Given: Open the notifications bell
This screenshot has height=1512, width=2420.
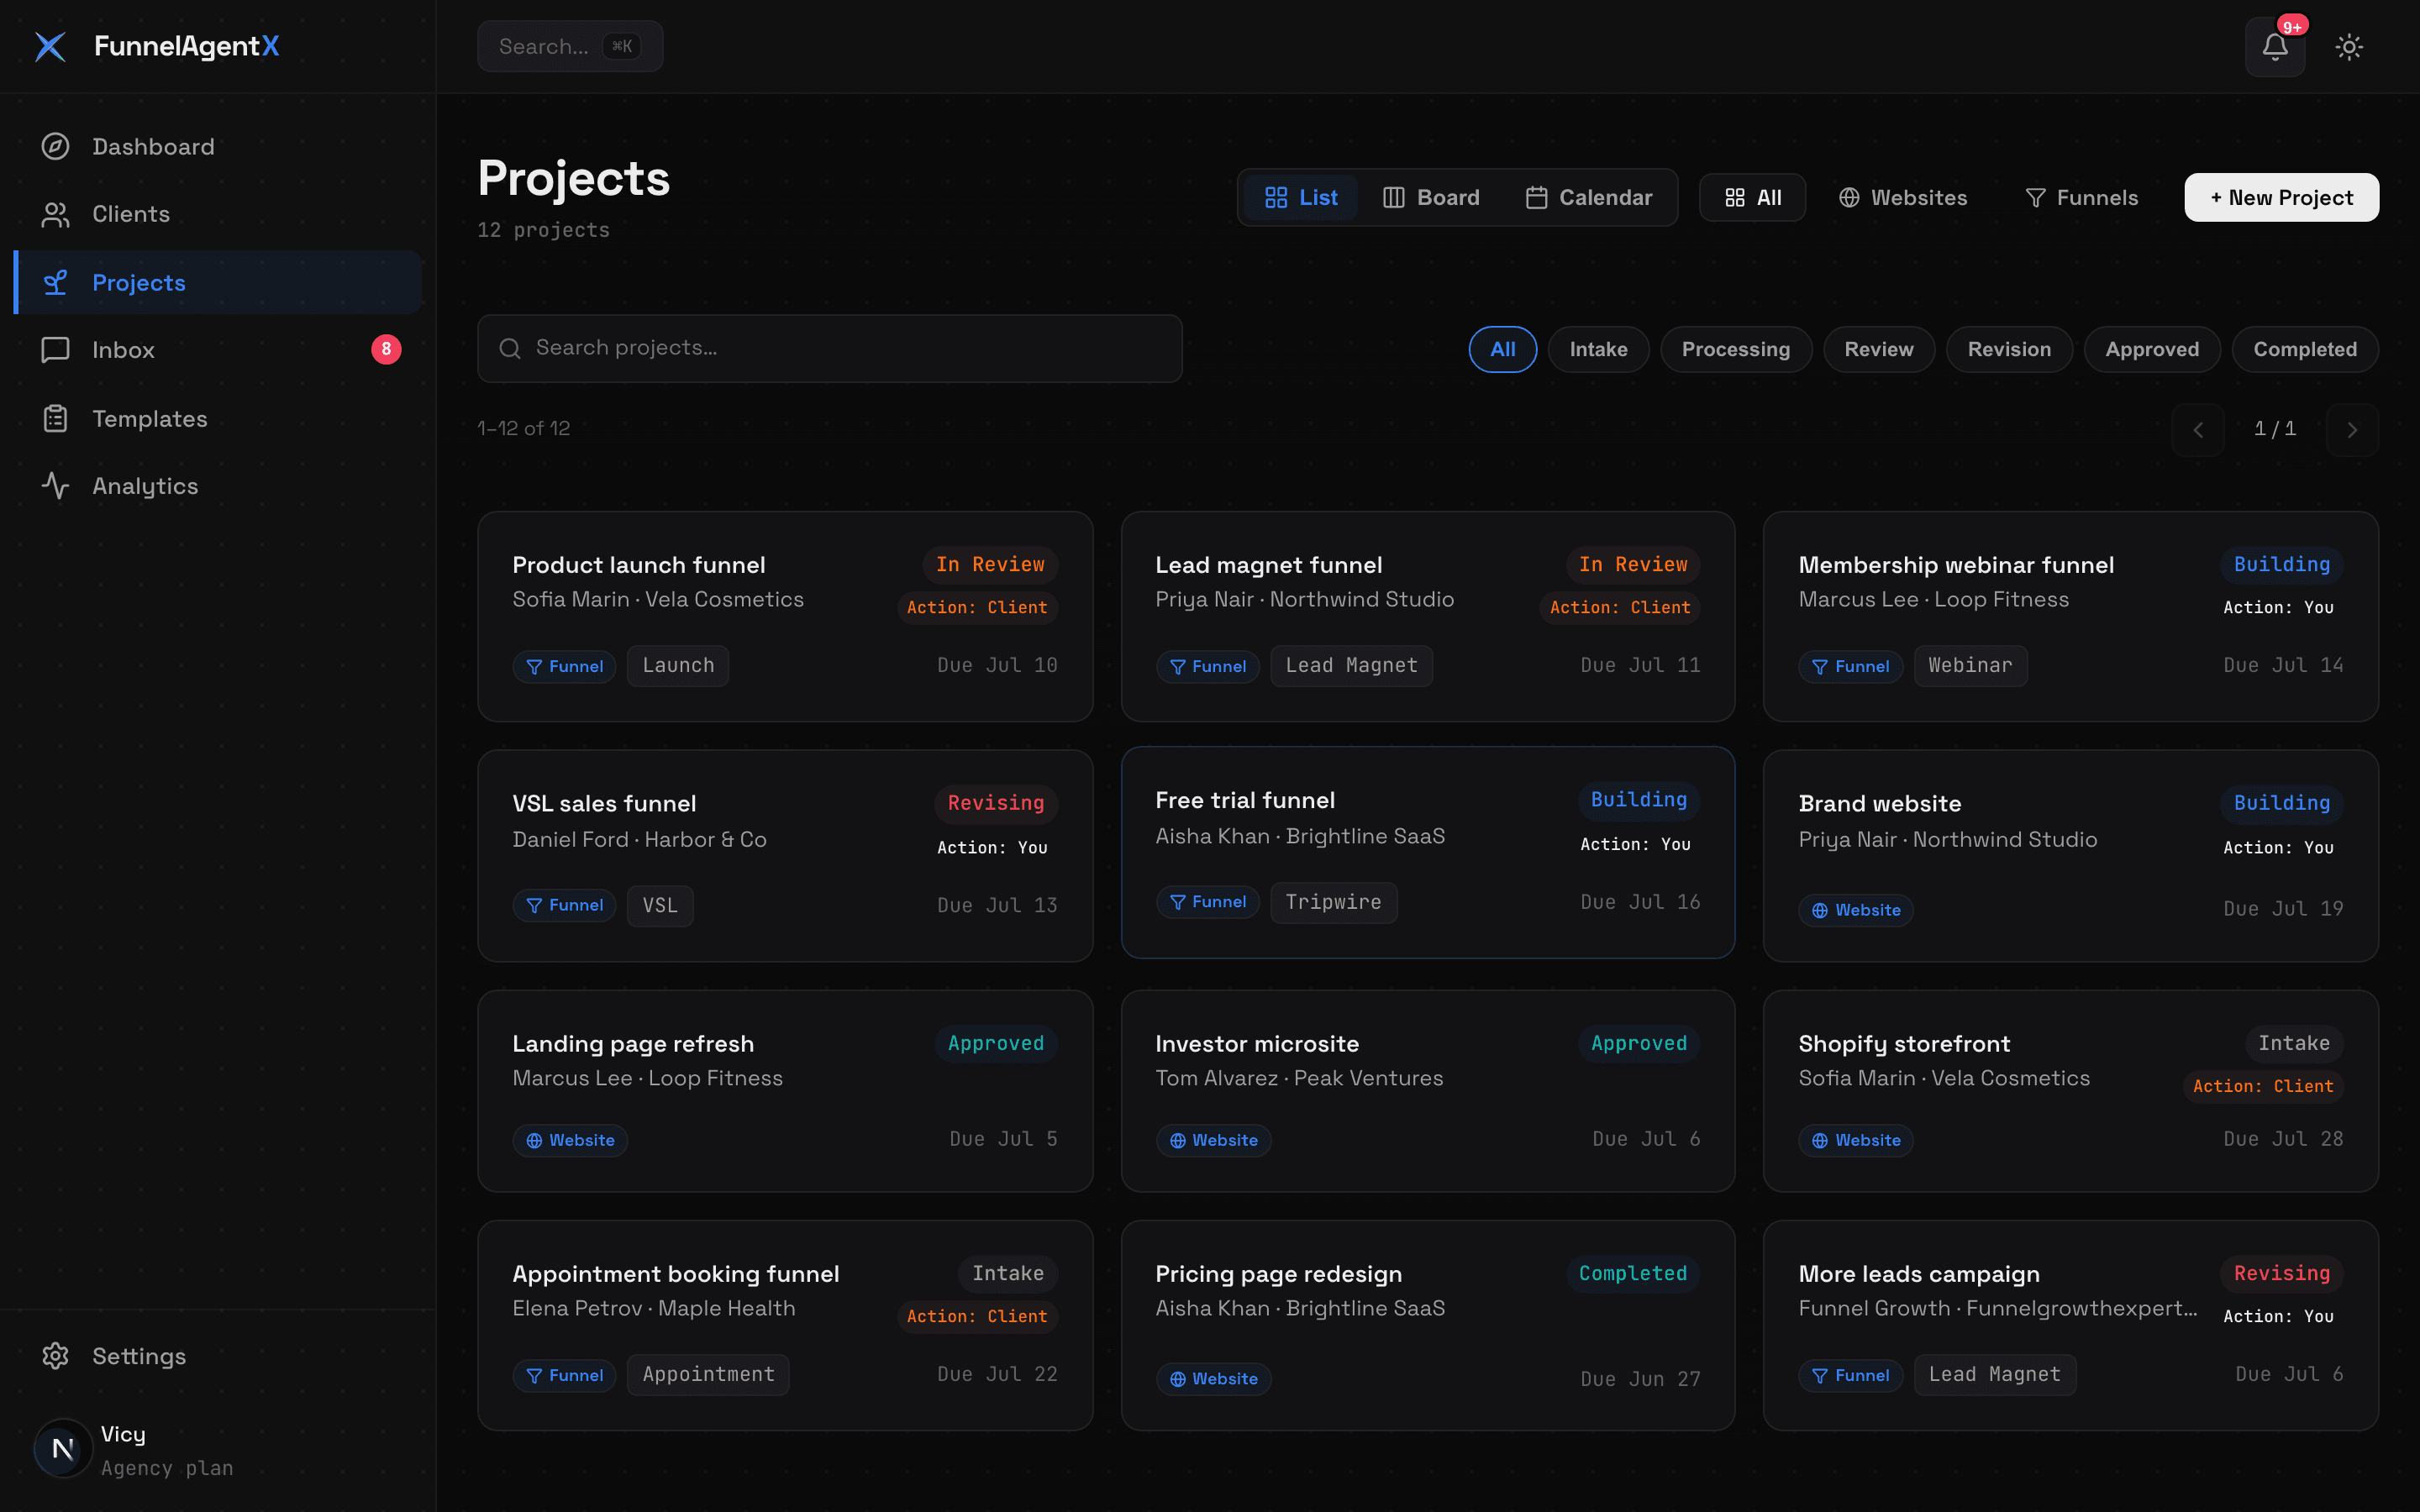Looking at the screenshot, I should coord(2275,46).
